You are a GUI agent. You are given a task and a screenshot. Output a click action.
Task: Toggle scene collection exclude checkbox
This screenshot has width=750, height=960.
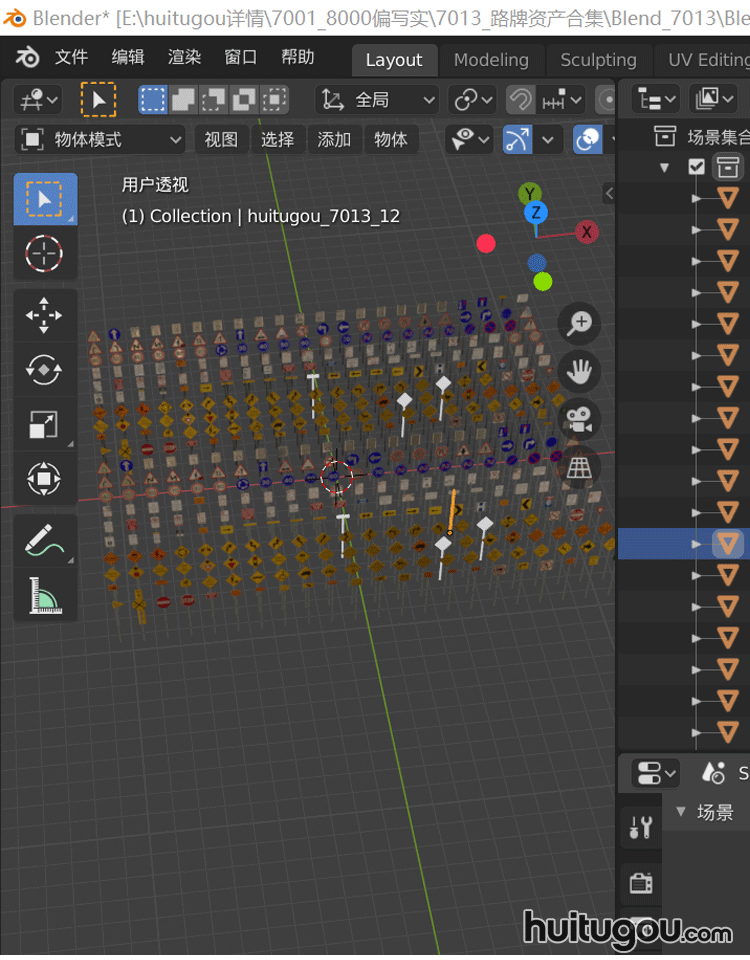click(697, 167)
